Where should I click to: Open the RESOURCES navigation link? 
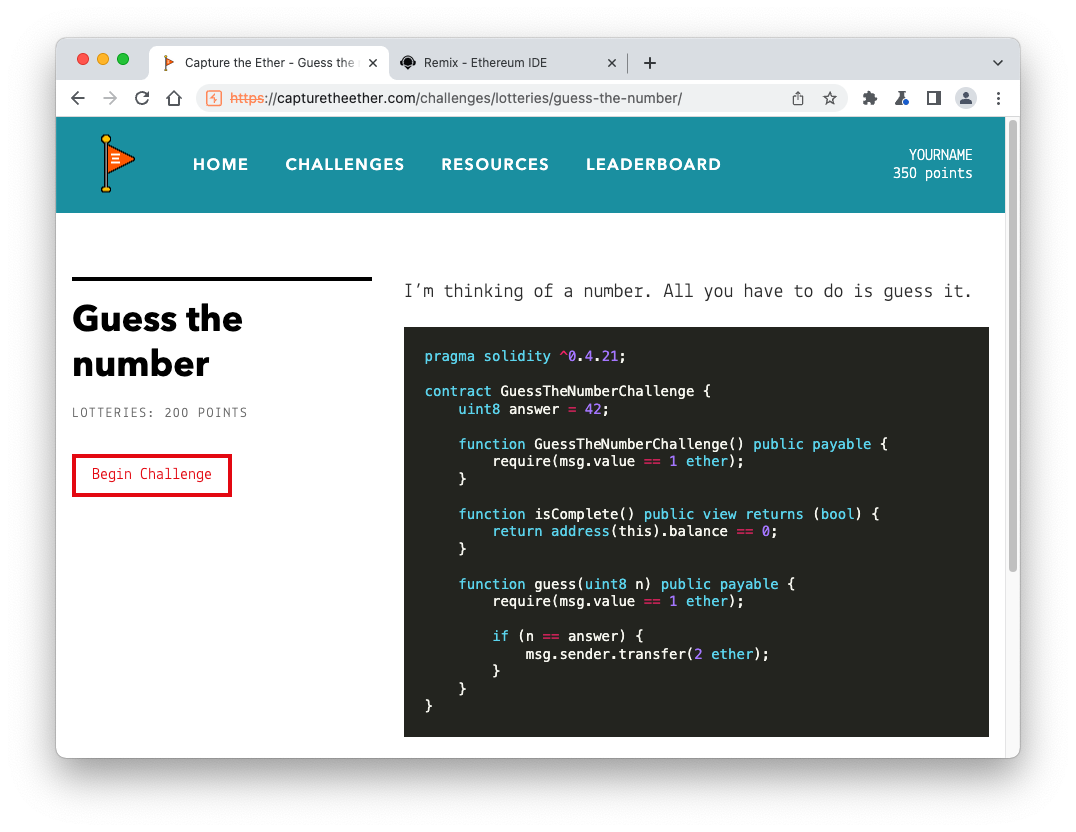tap(495, 165)
